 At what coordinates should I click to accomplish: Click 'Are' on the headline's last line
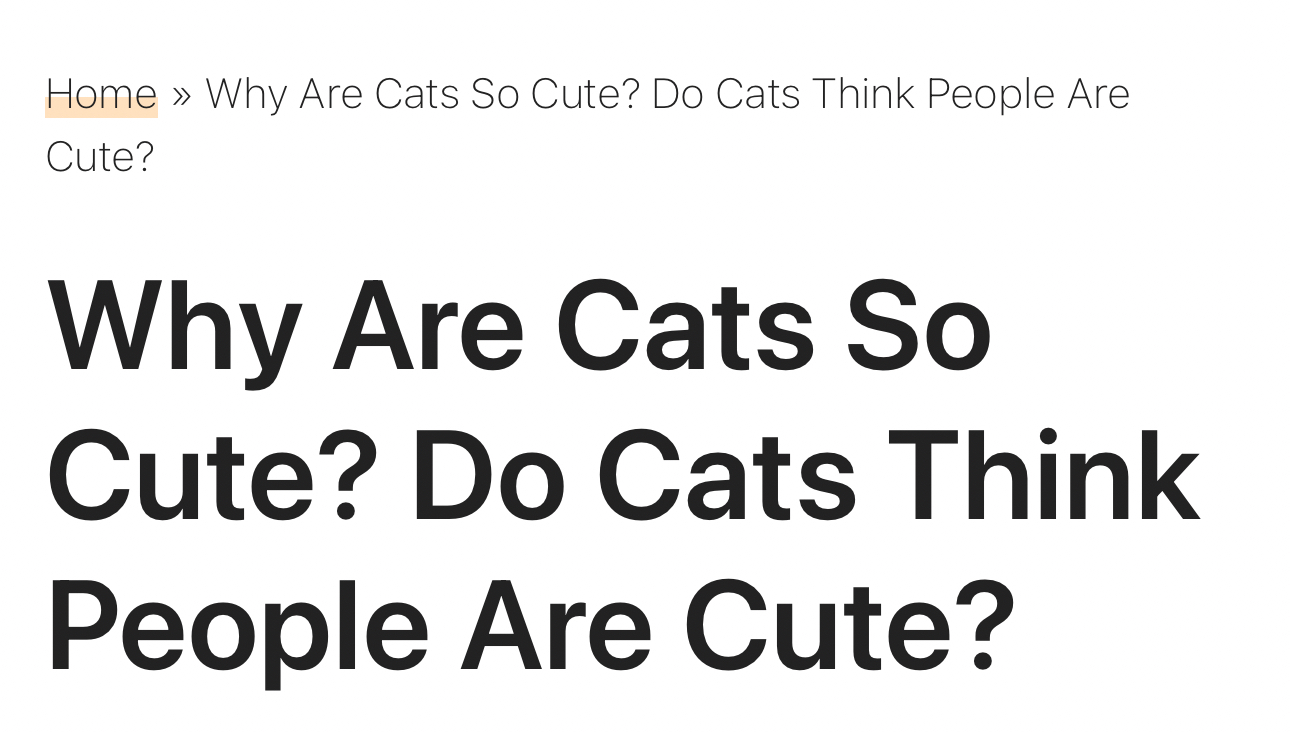(556, 628)
